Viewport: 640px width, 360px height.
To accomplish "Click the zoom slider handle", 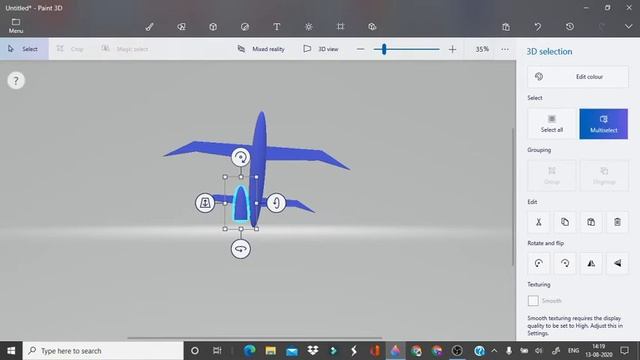I will (x=384, y=49).
